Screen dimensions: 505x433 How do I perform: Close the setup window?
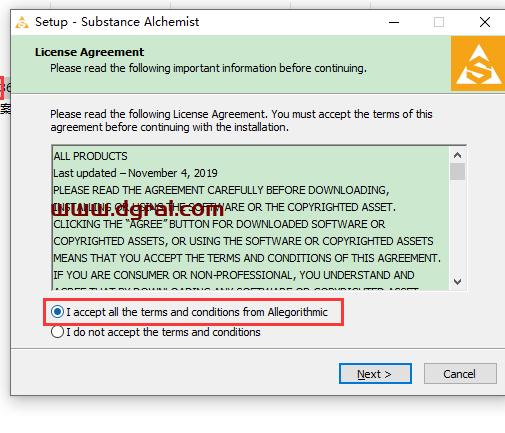pyautogui.click(x=485, y=22)
